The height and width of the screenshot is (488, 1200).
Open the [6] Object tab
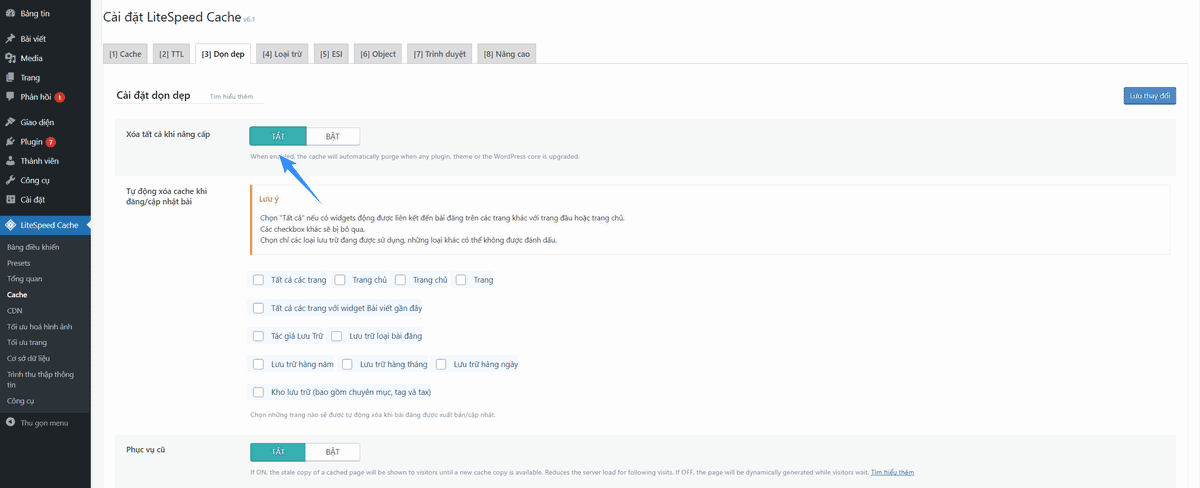tap(378, 54)
